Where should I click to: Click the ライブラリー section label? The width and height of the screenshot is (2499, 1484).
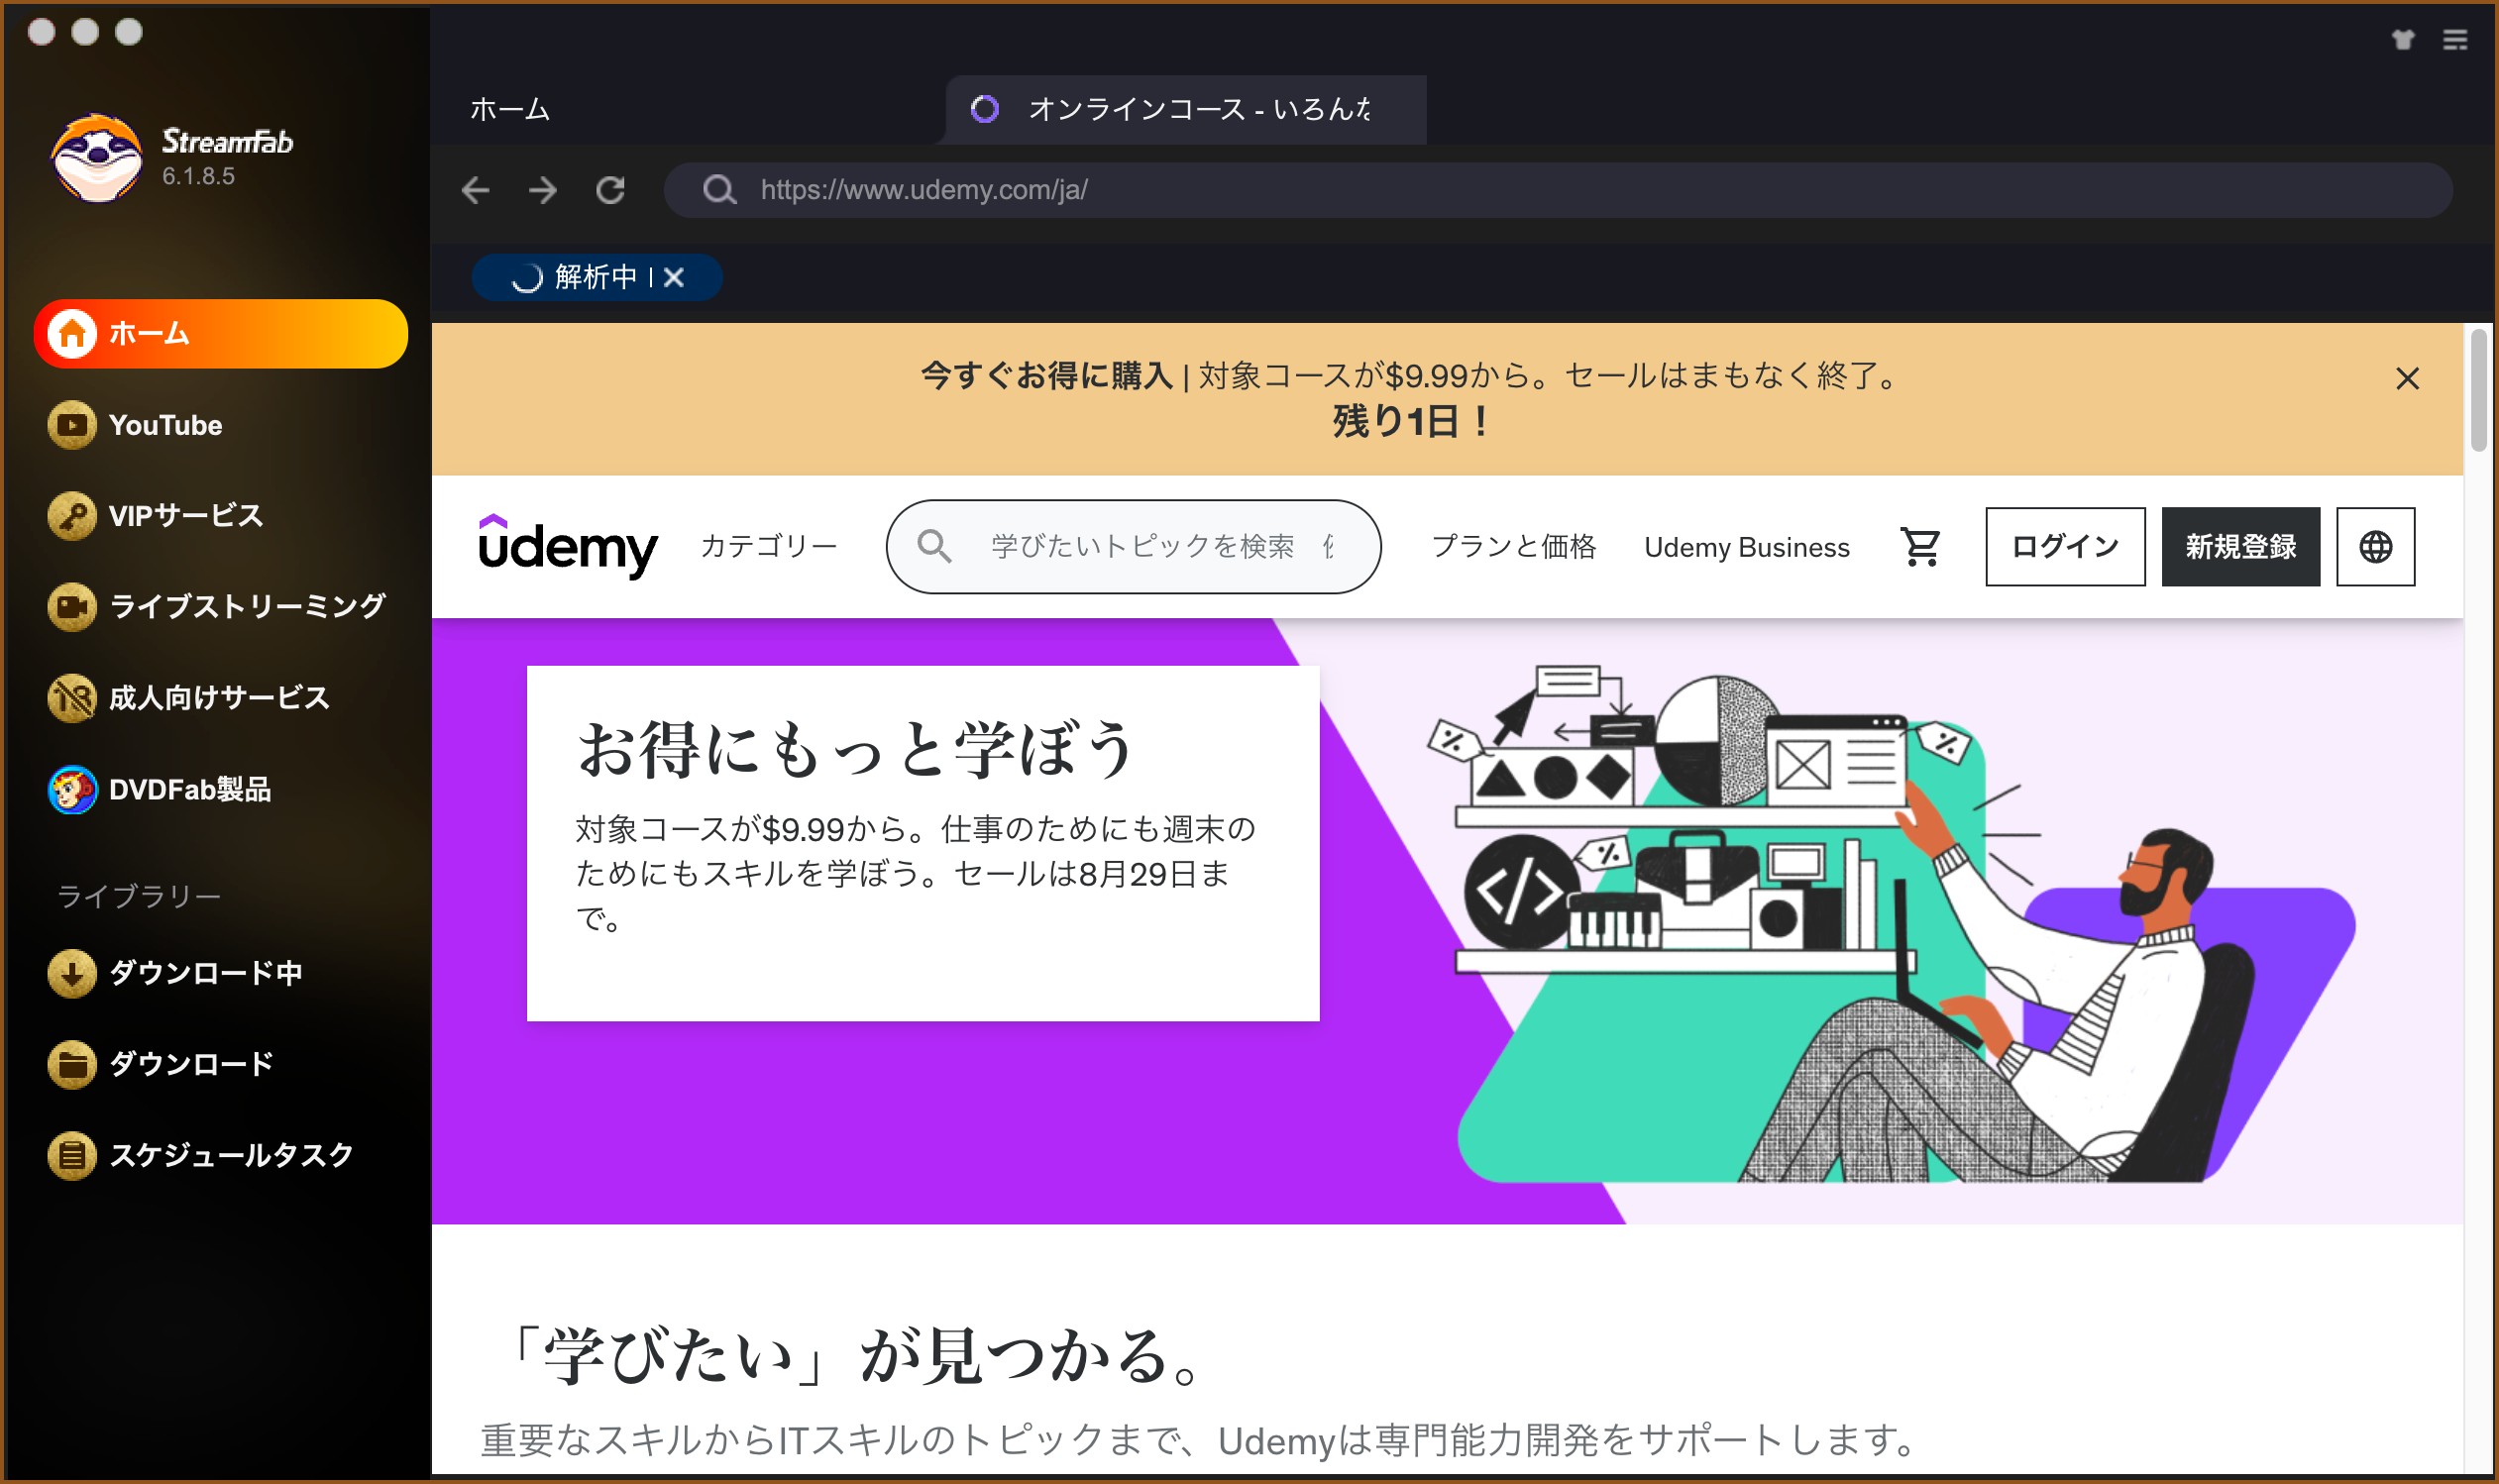[x=138, y=896]
